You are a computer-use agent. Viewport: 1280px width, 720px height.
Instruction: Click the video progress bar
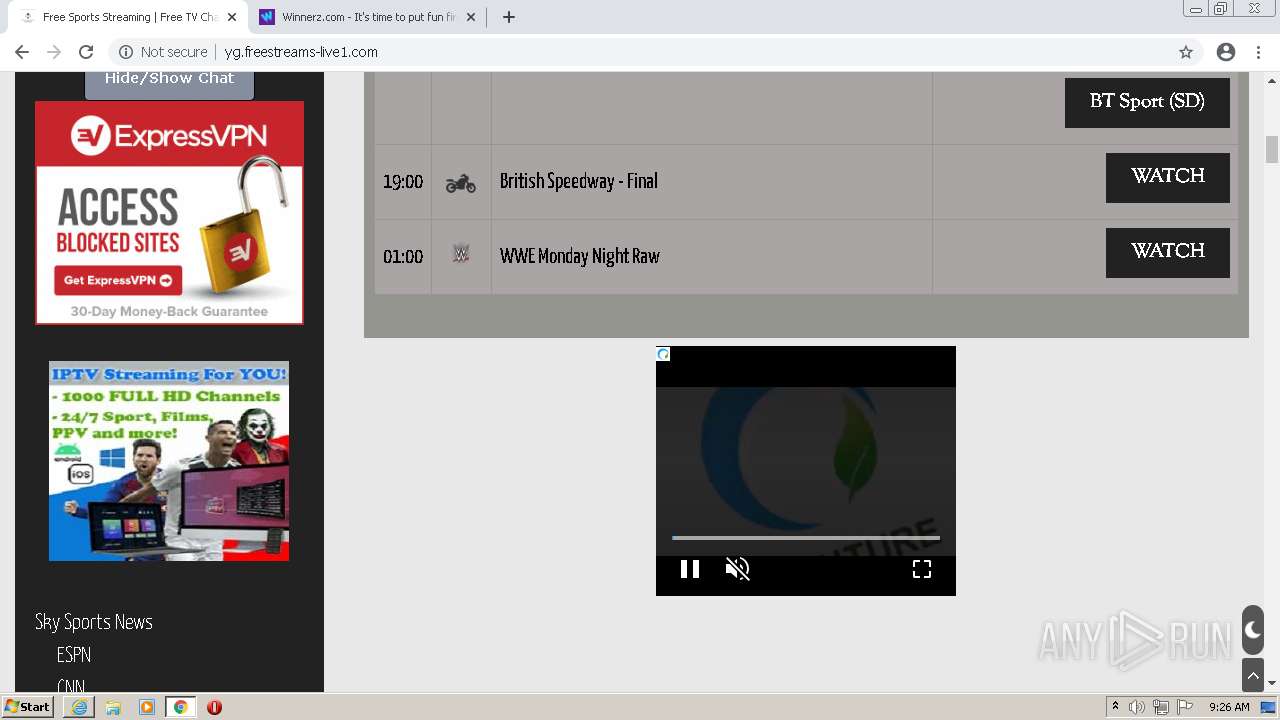(x=806, y=538)
